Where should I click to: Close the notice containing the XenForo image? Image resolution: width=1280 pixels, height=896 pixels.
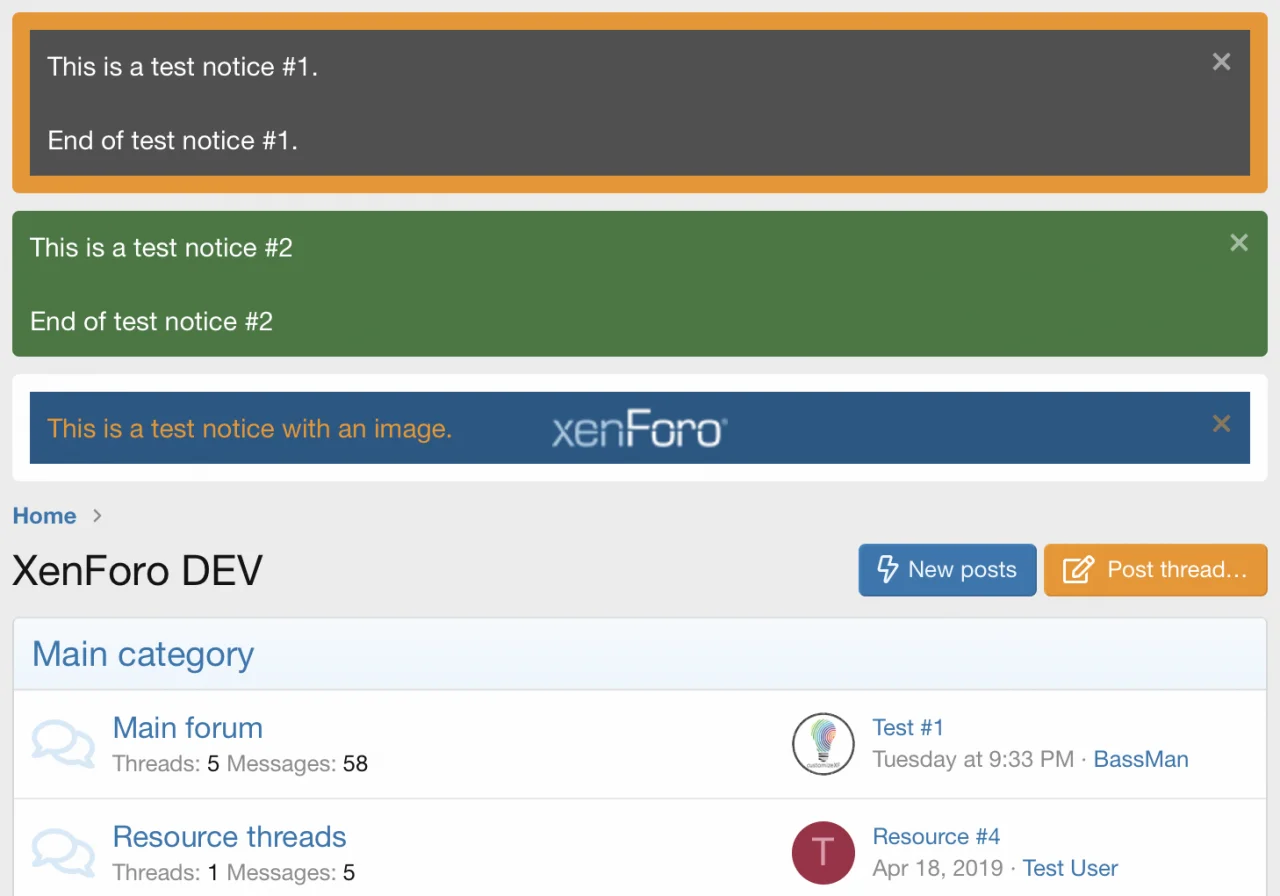pos(1221,423)
